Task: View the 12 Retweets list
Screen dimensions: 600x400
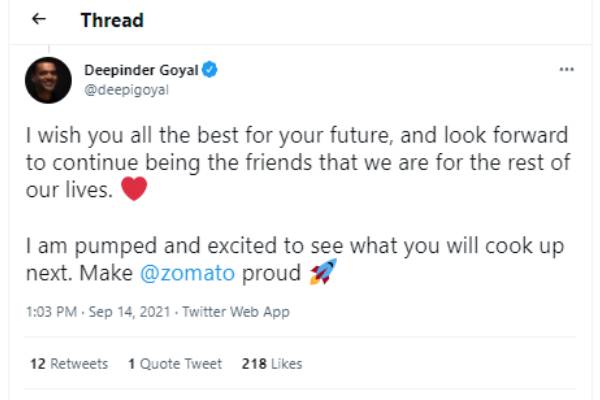Action: click(x=68, y=364)
